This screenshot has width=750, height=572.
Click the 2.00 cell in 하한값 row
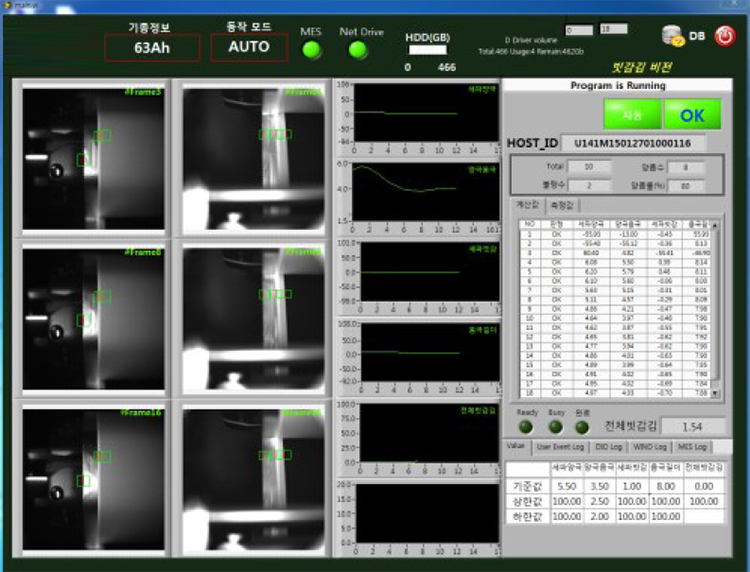599,516
